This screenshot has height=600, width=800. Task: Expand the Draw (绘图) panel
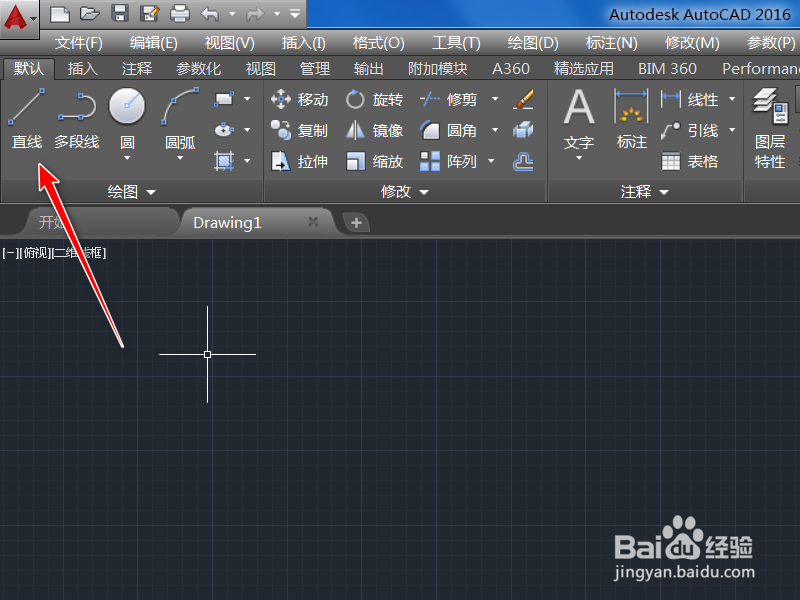tap(132, 192)
